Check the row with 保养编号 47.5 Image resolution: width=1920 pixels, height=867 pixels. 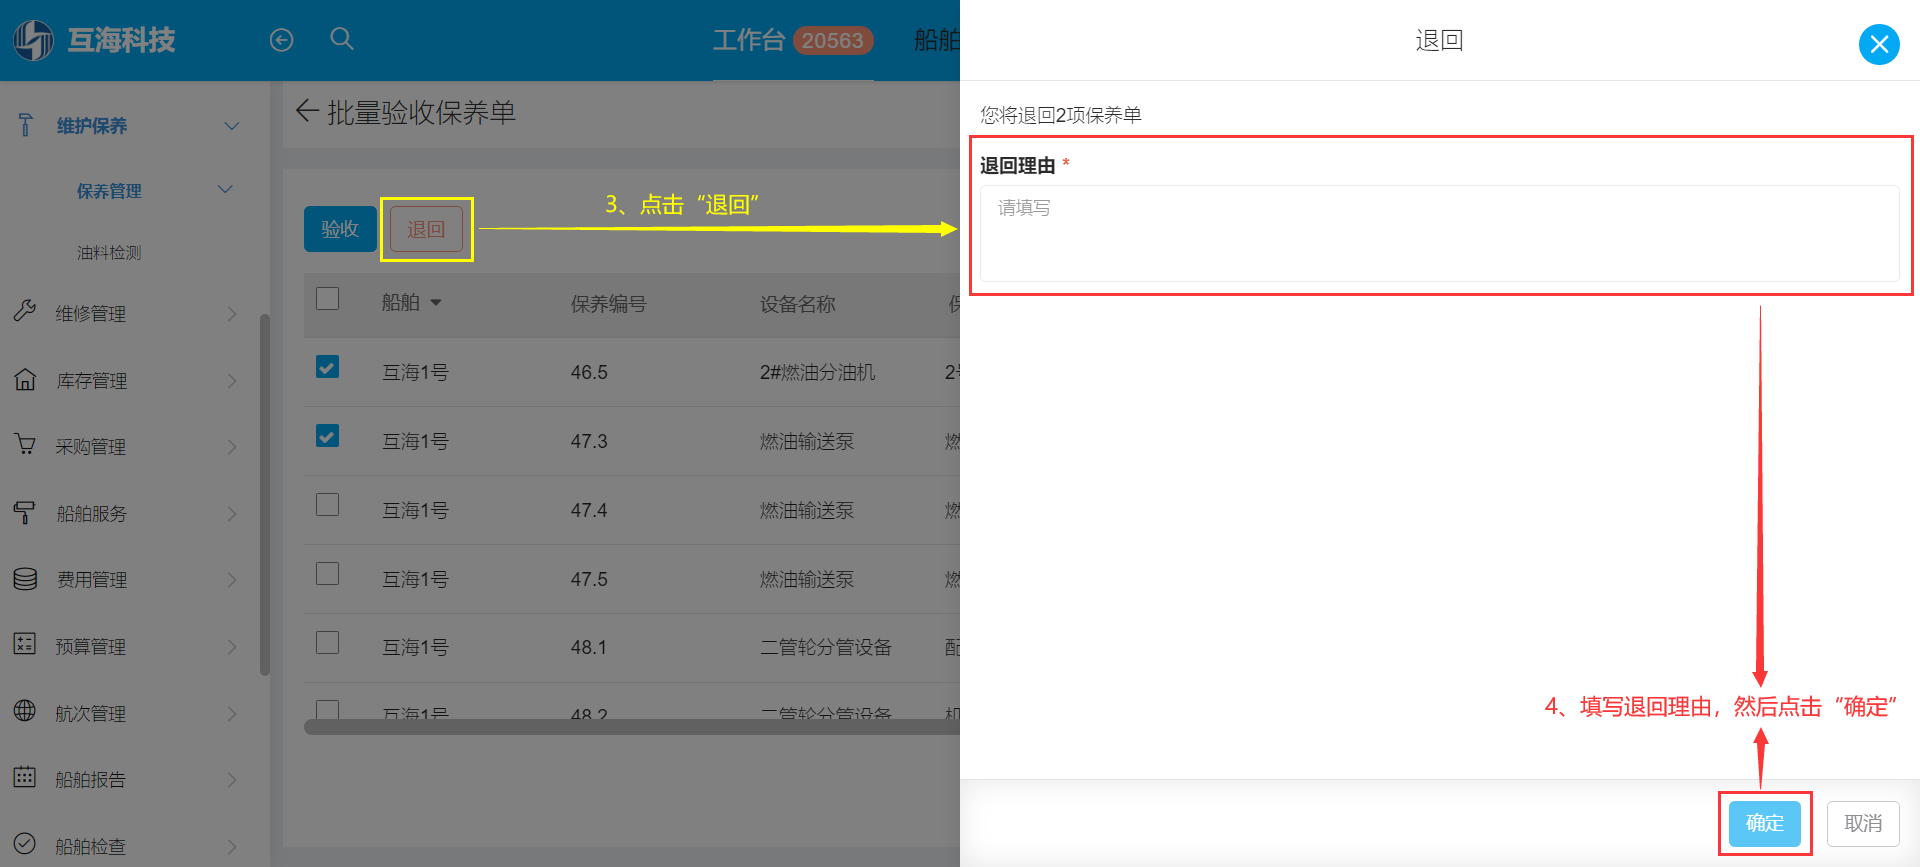pos(327,574)
